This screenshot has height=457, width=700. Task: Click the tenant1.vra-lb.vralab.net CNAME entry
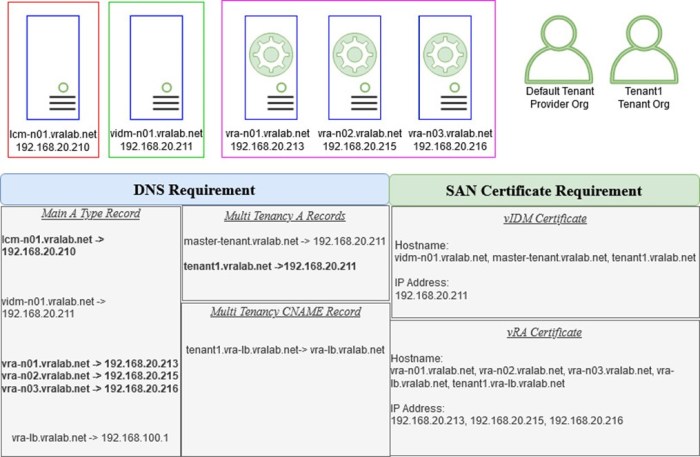[285, 349]
